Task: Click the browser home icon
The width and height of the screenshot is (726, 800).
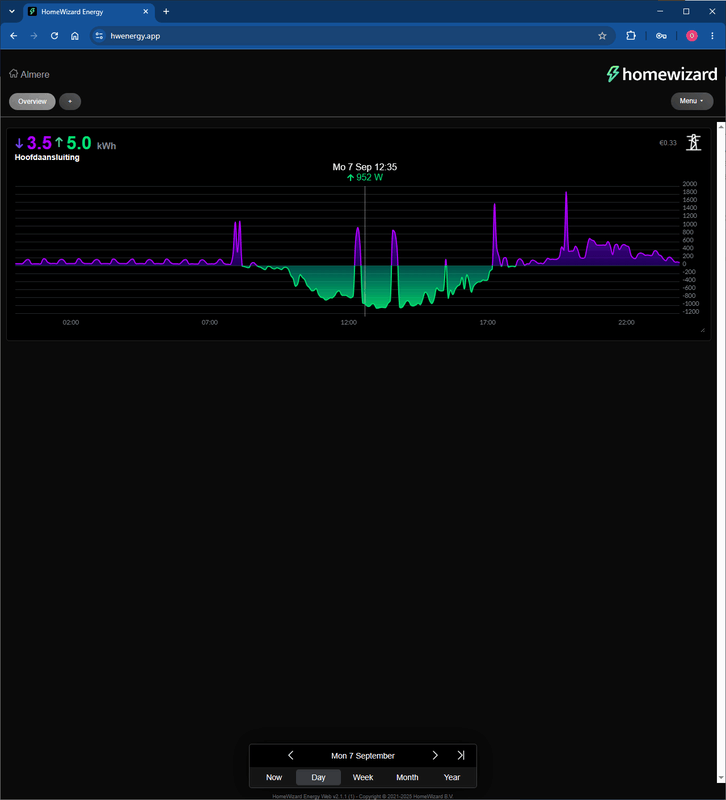Action: pos(74,36)
